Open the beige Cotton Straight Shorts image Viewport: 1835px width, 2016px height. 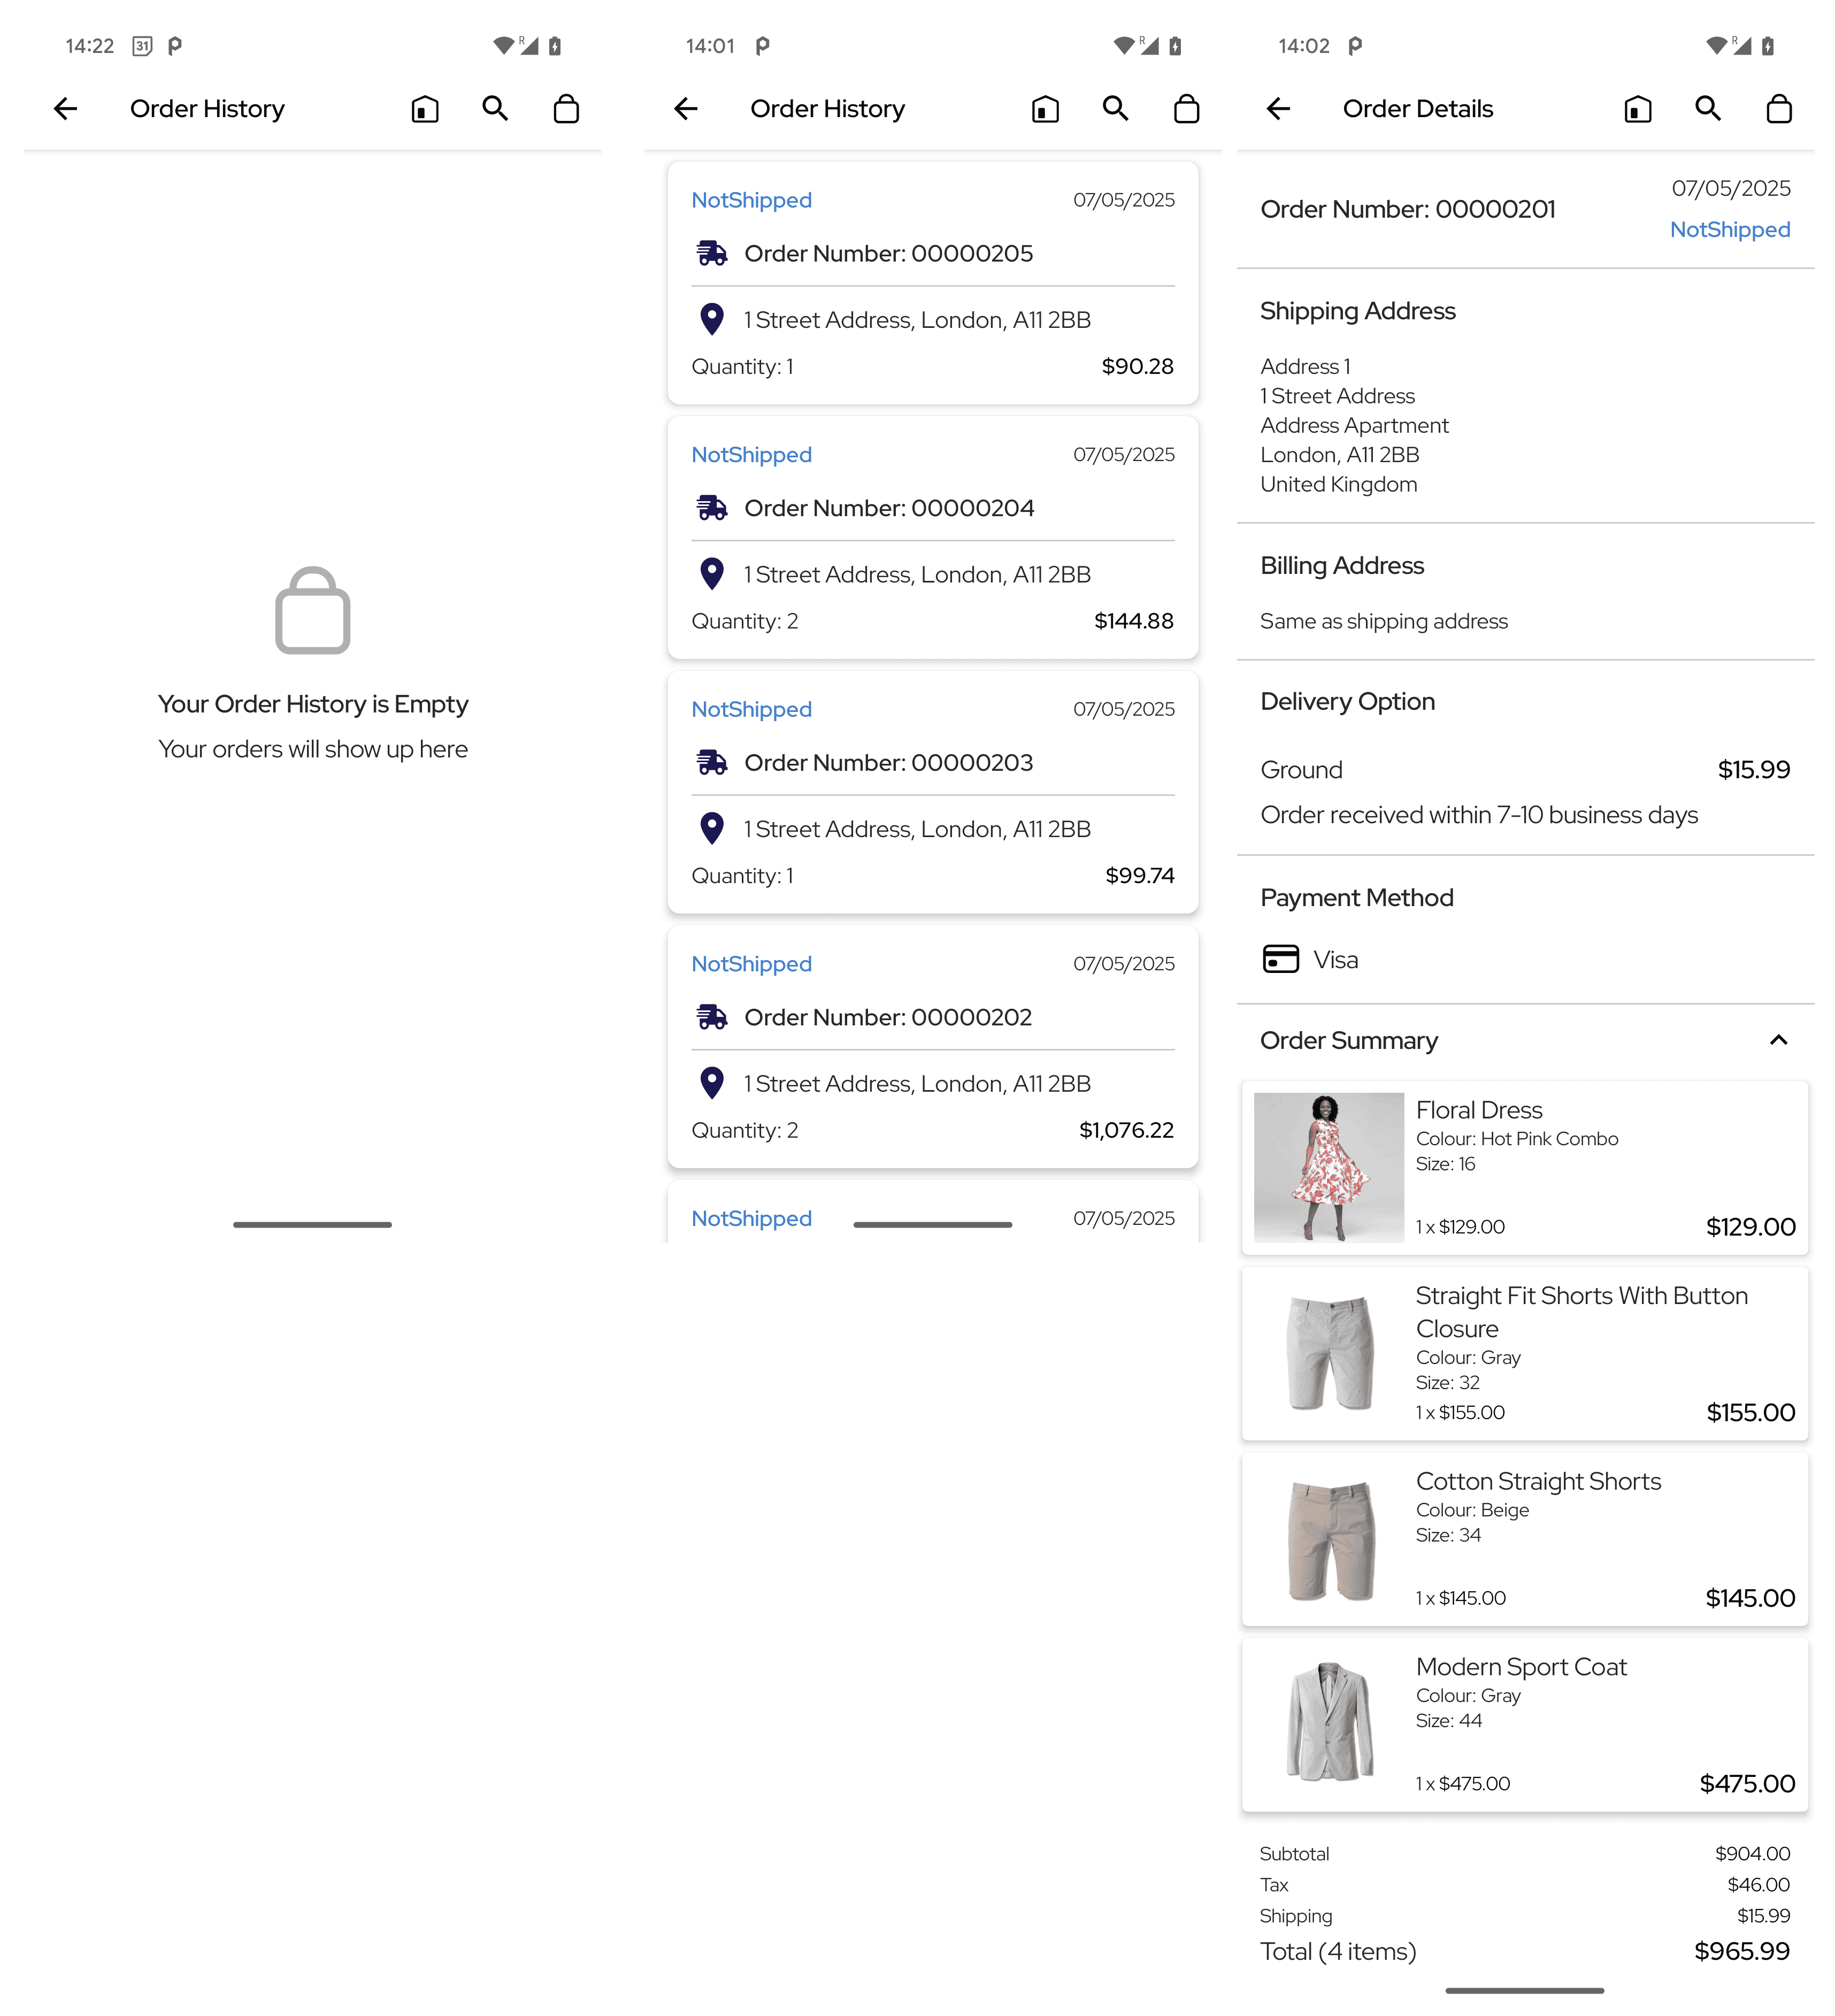tap(1329, 1539)
